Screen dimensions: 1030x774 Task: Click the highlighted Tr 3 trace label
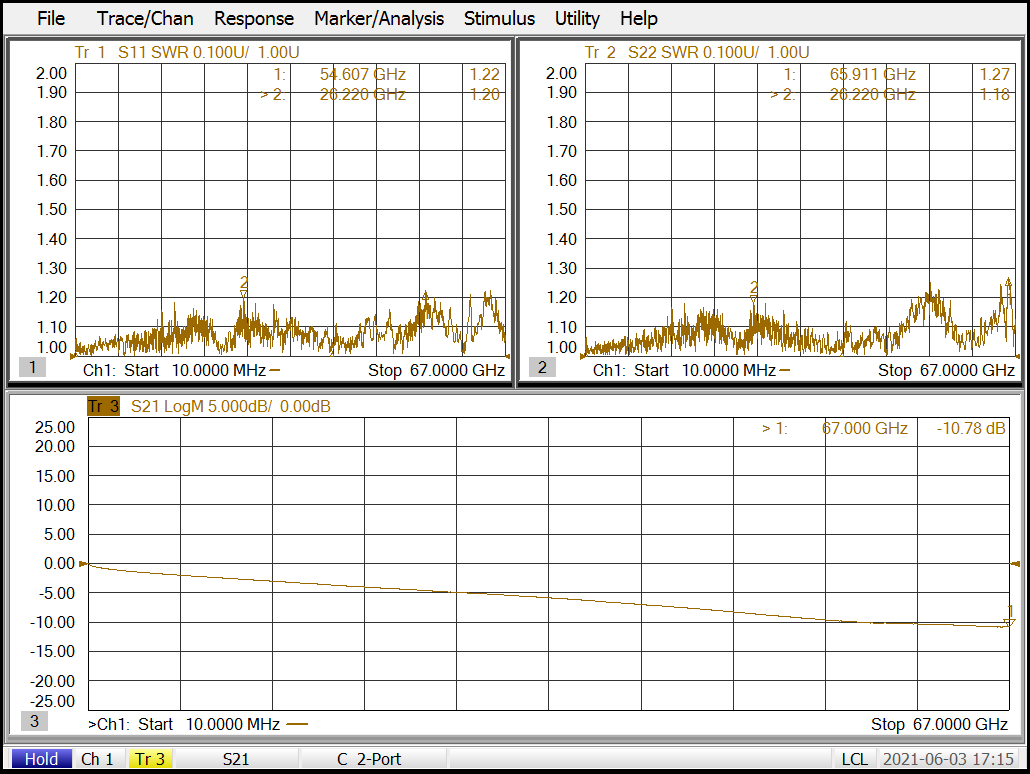click(103, 406)
